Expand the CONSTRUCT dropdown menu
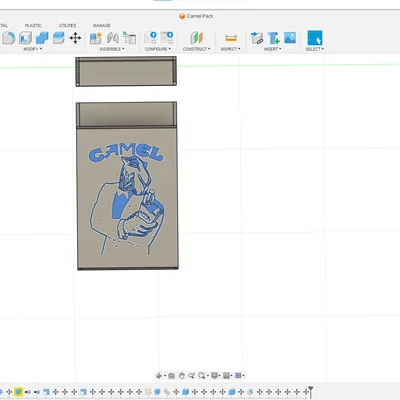Screen dimensions: 400x400 click(x=196, y=49)
